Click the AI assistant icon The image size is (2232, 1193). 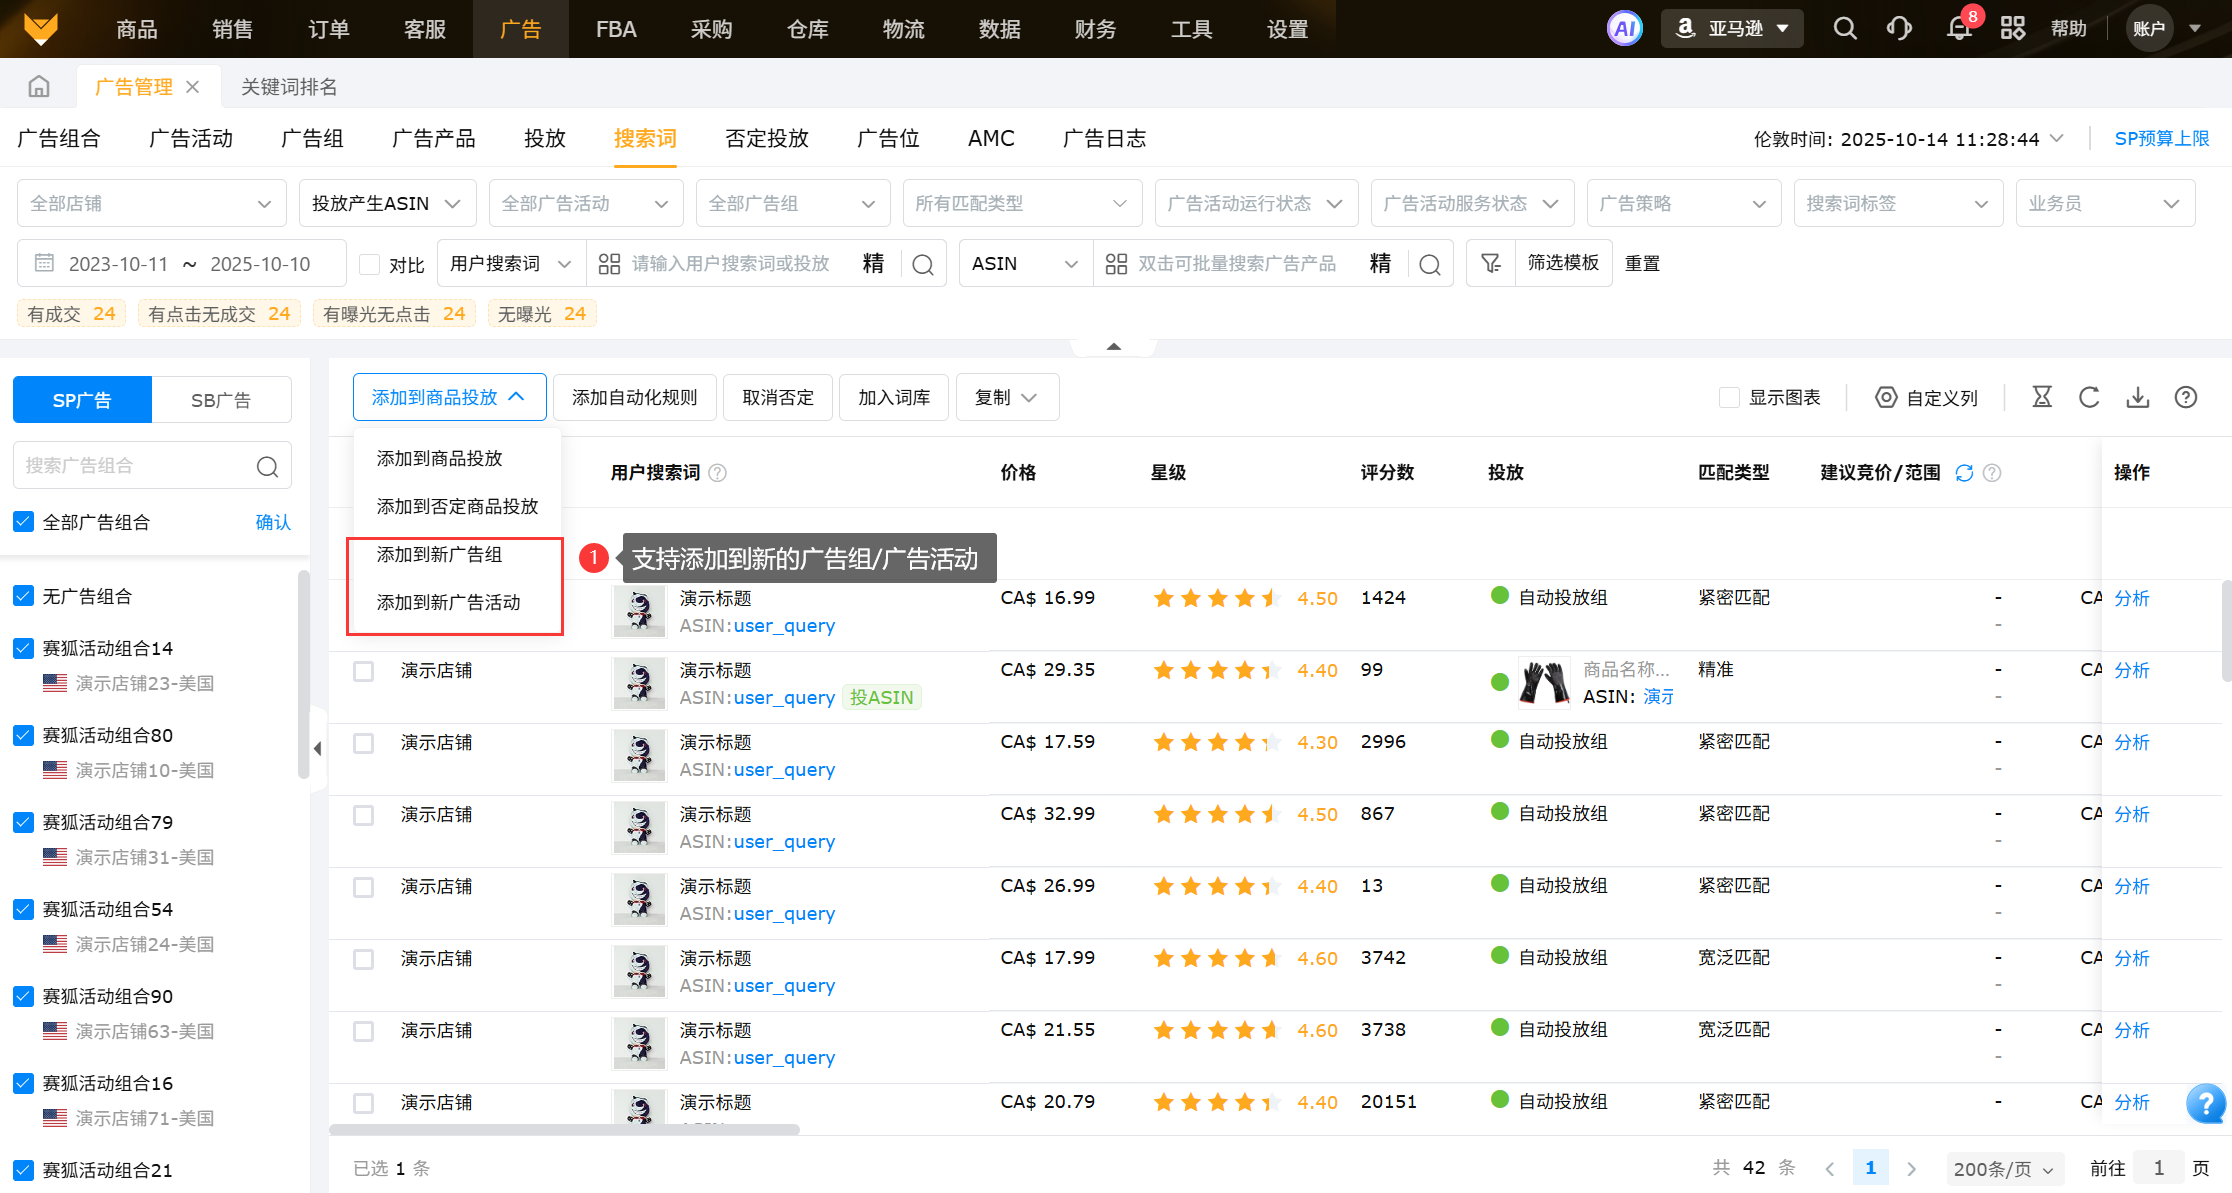click(1624, 28)
